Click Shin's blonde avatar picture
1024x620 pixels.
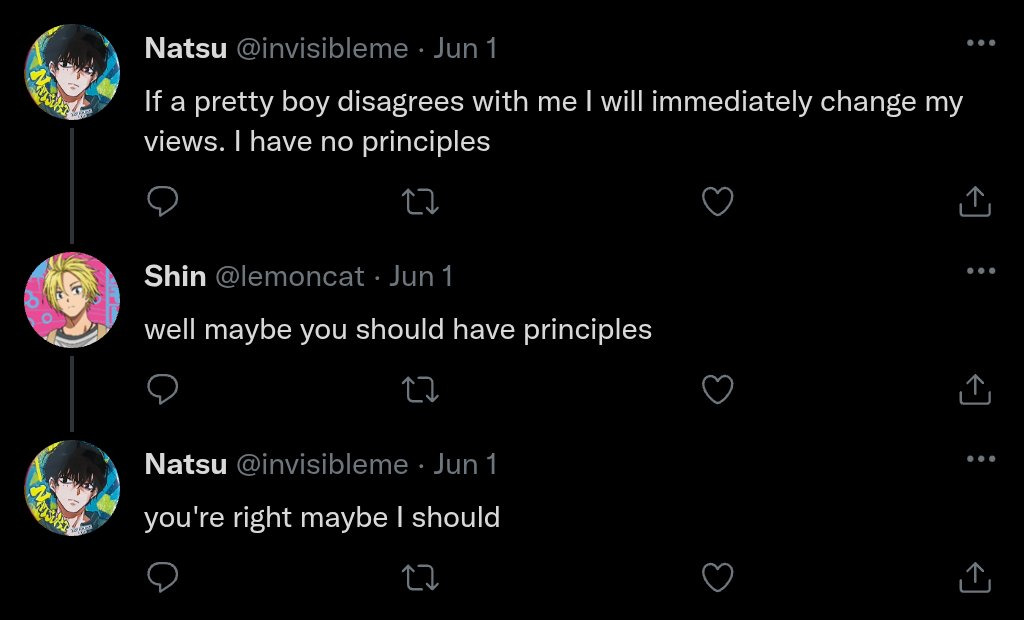(x=71, y=299)
